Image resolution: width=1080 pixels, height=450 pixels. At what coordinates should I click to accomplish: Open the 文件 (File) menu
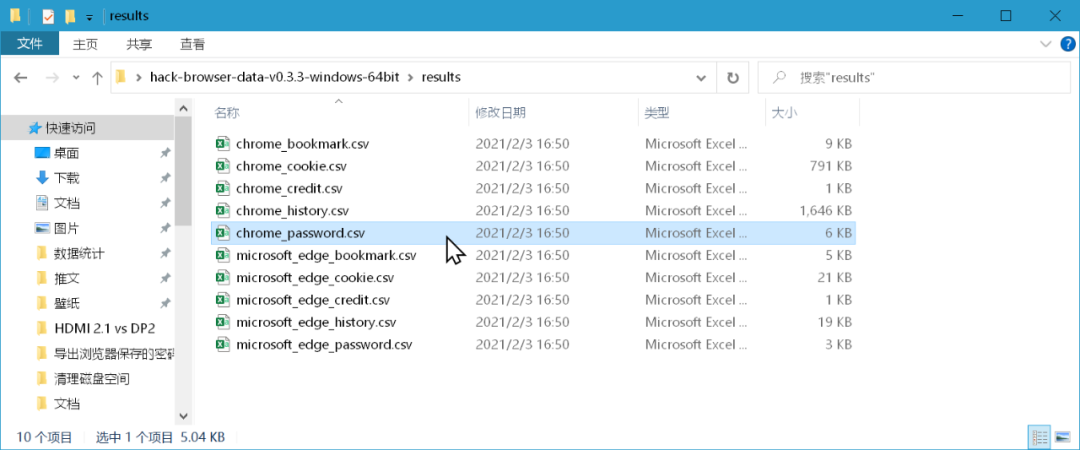[30, 44]
